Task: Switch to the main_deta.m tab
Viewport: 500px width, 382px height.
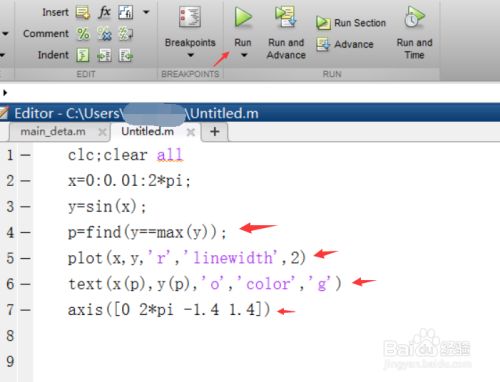Action: pyautogui.click(x=53, y=131)
